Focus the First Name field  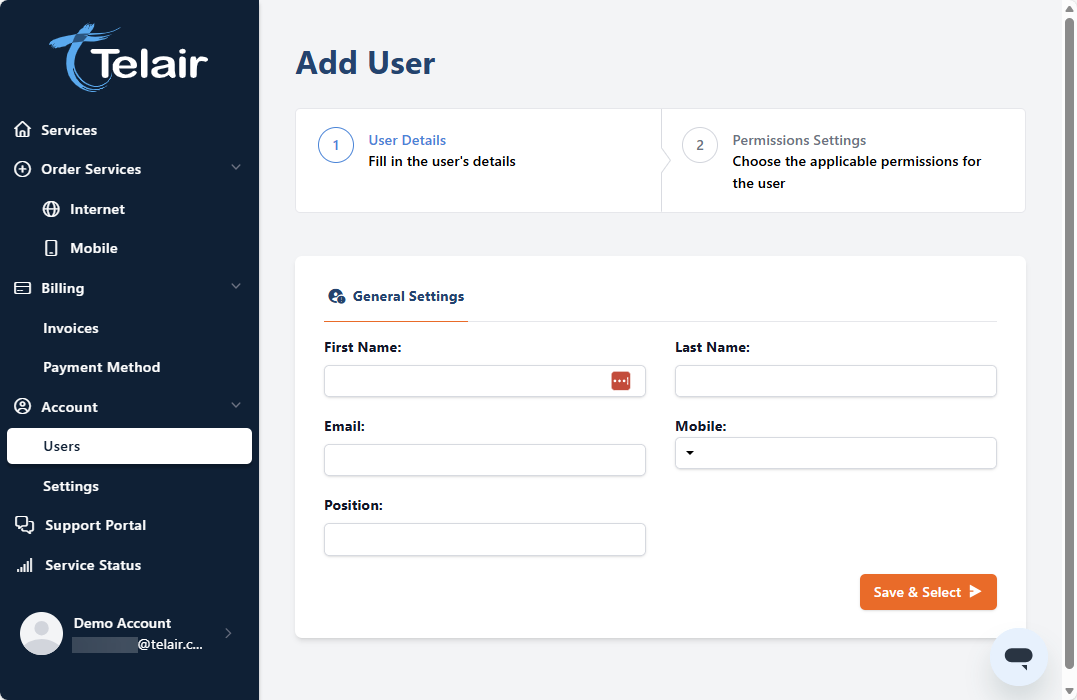pos(485,381)
